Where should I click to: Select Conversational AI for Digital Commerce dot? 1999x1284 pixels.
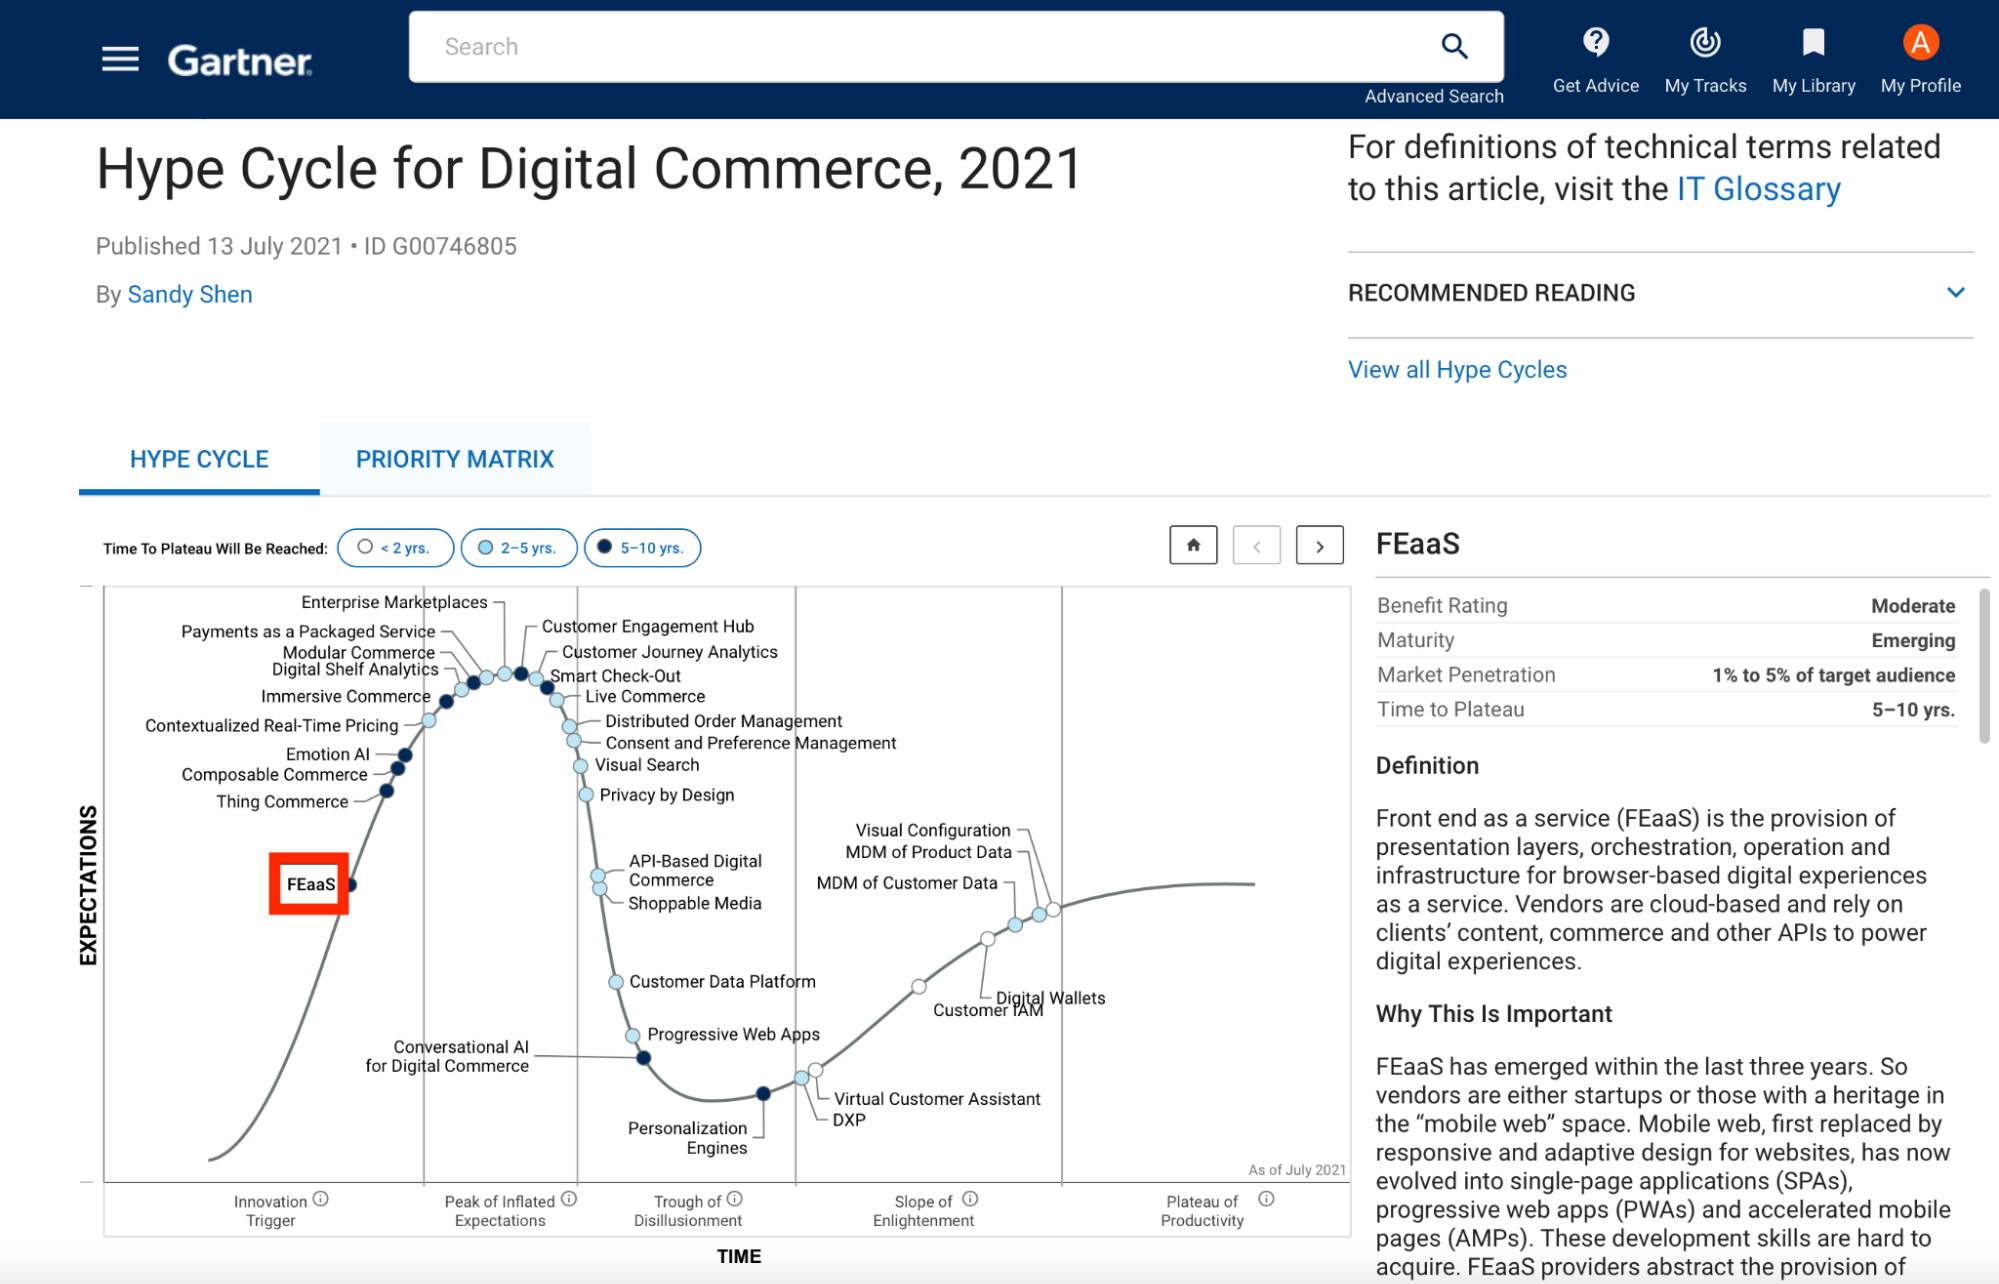pos(643,1057)
